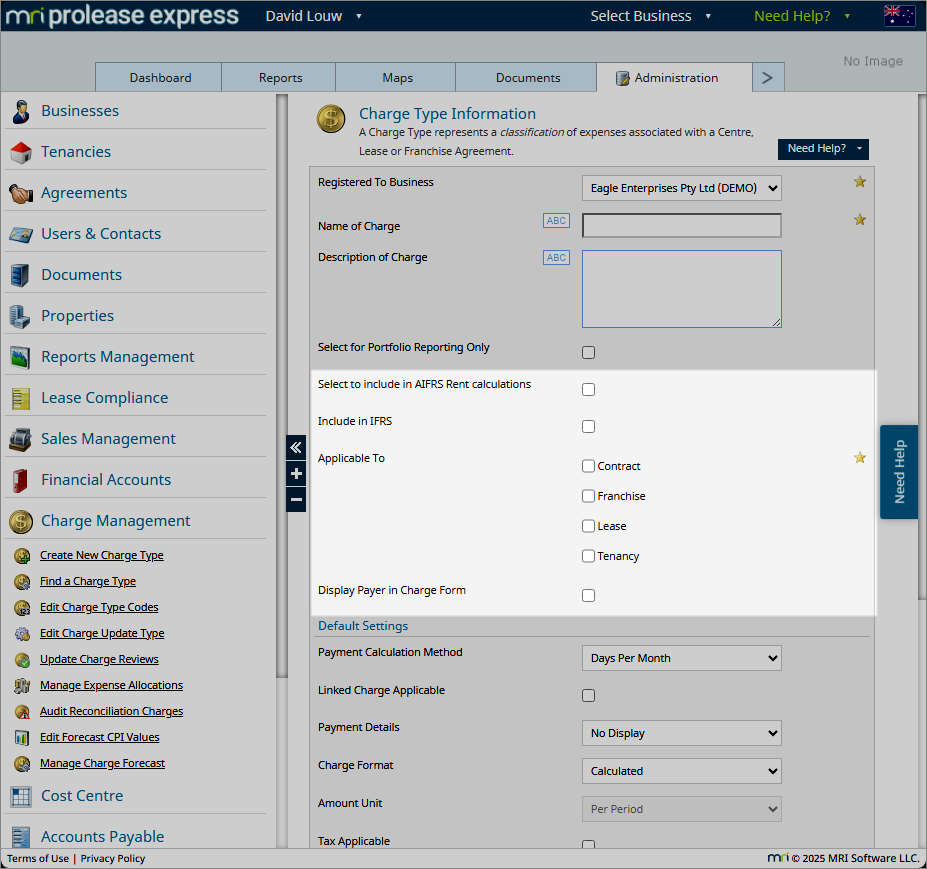The image size is (927, 869).
Task: Click the plus button on the panel divider
Action: click(x=296, y=474)
